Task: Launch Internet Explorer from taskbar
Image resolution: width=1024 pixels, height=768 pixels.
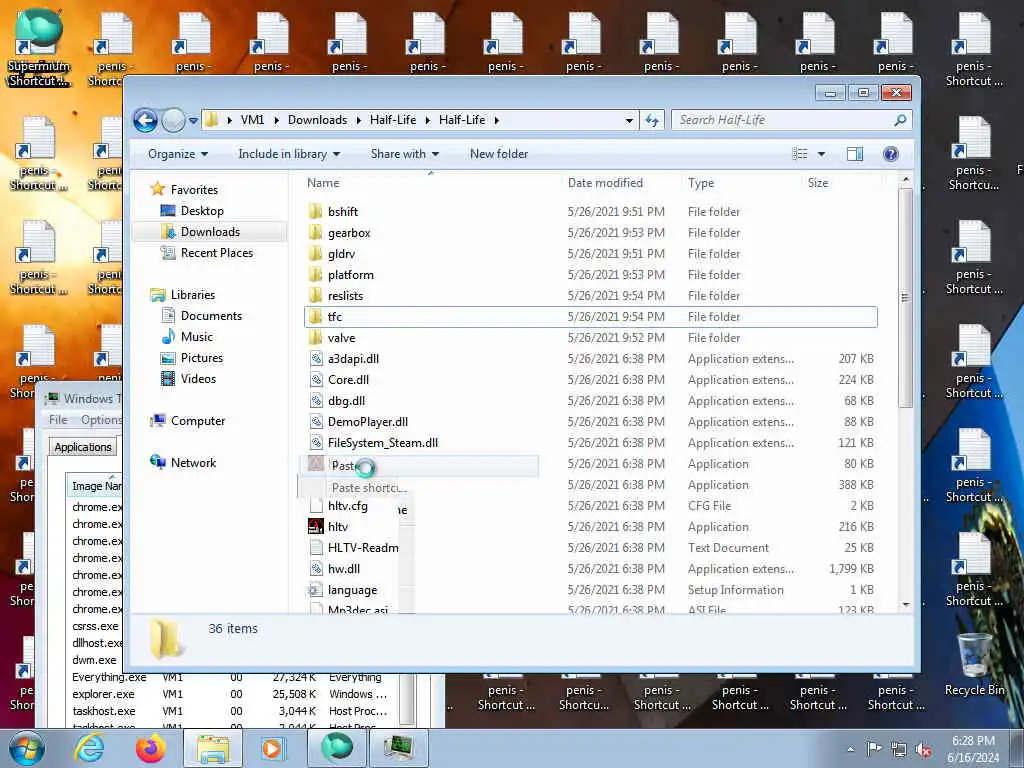Action: 89,748
